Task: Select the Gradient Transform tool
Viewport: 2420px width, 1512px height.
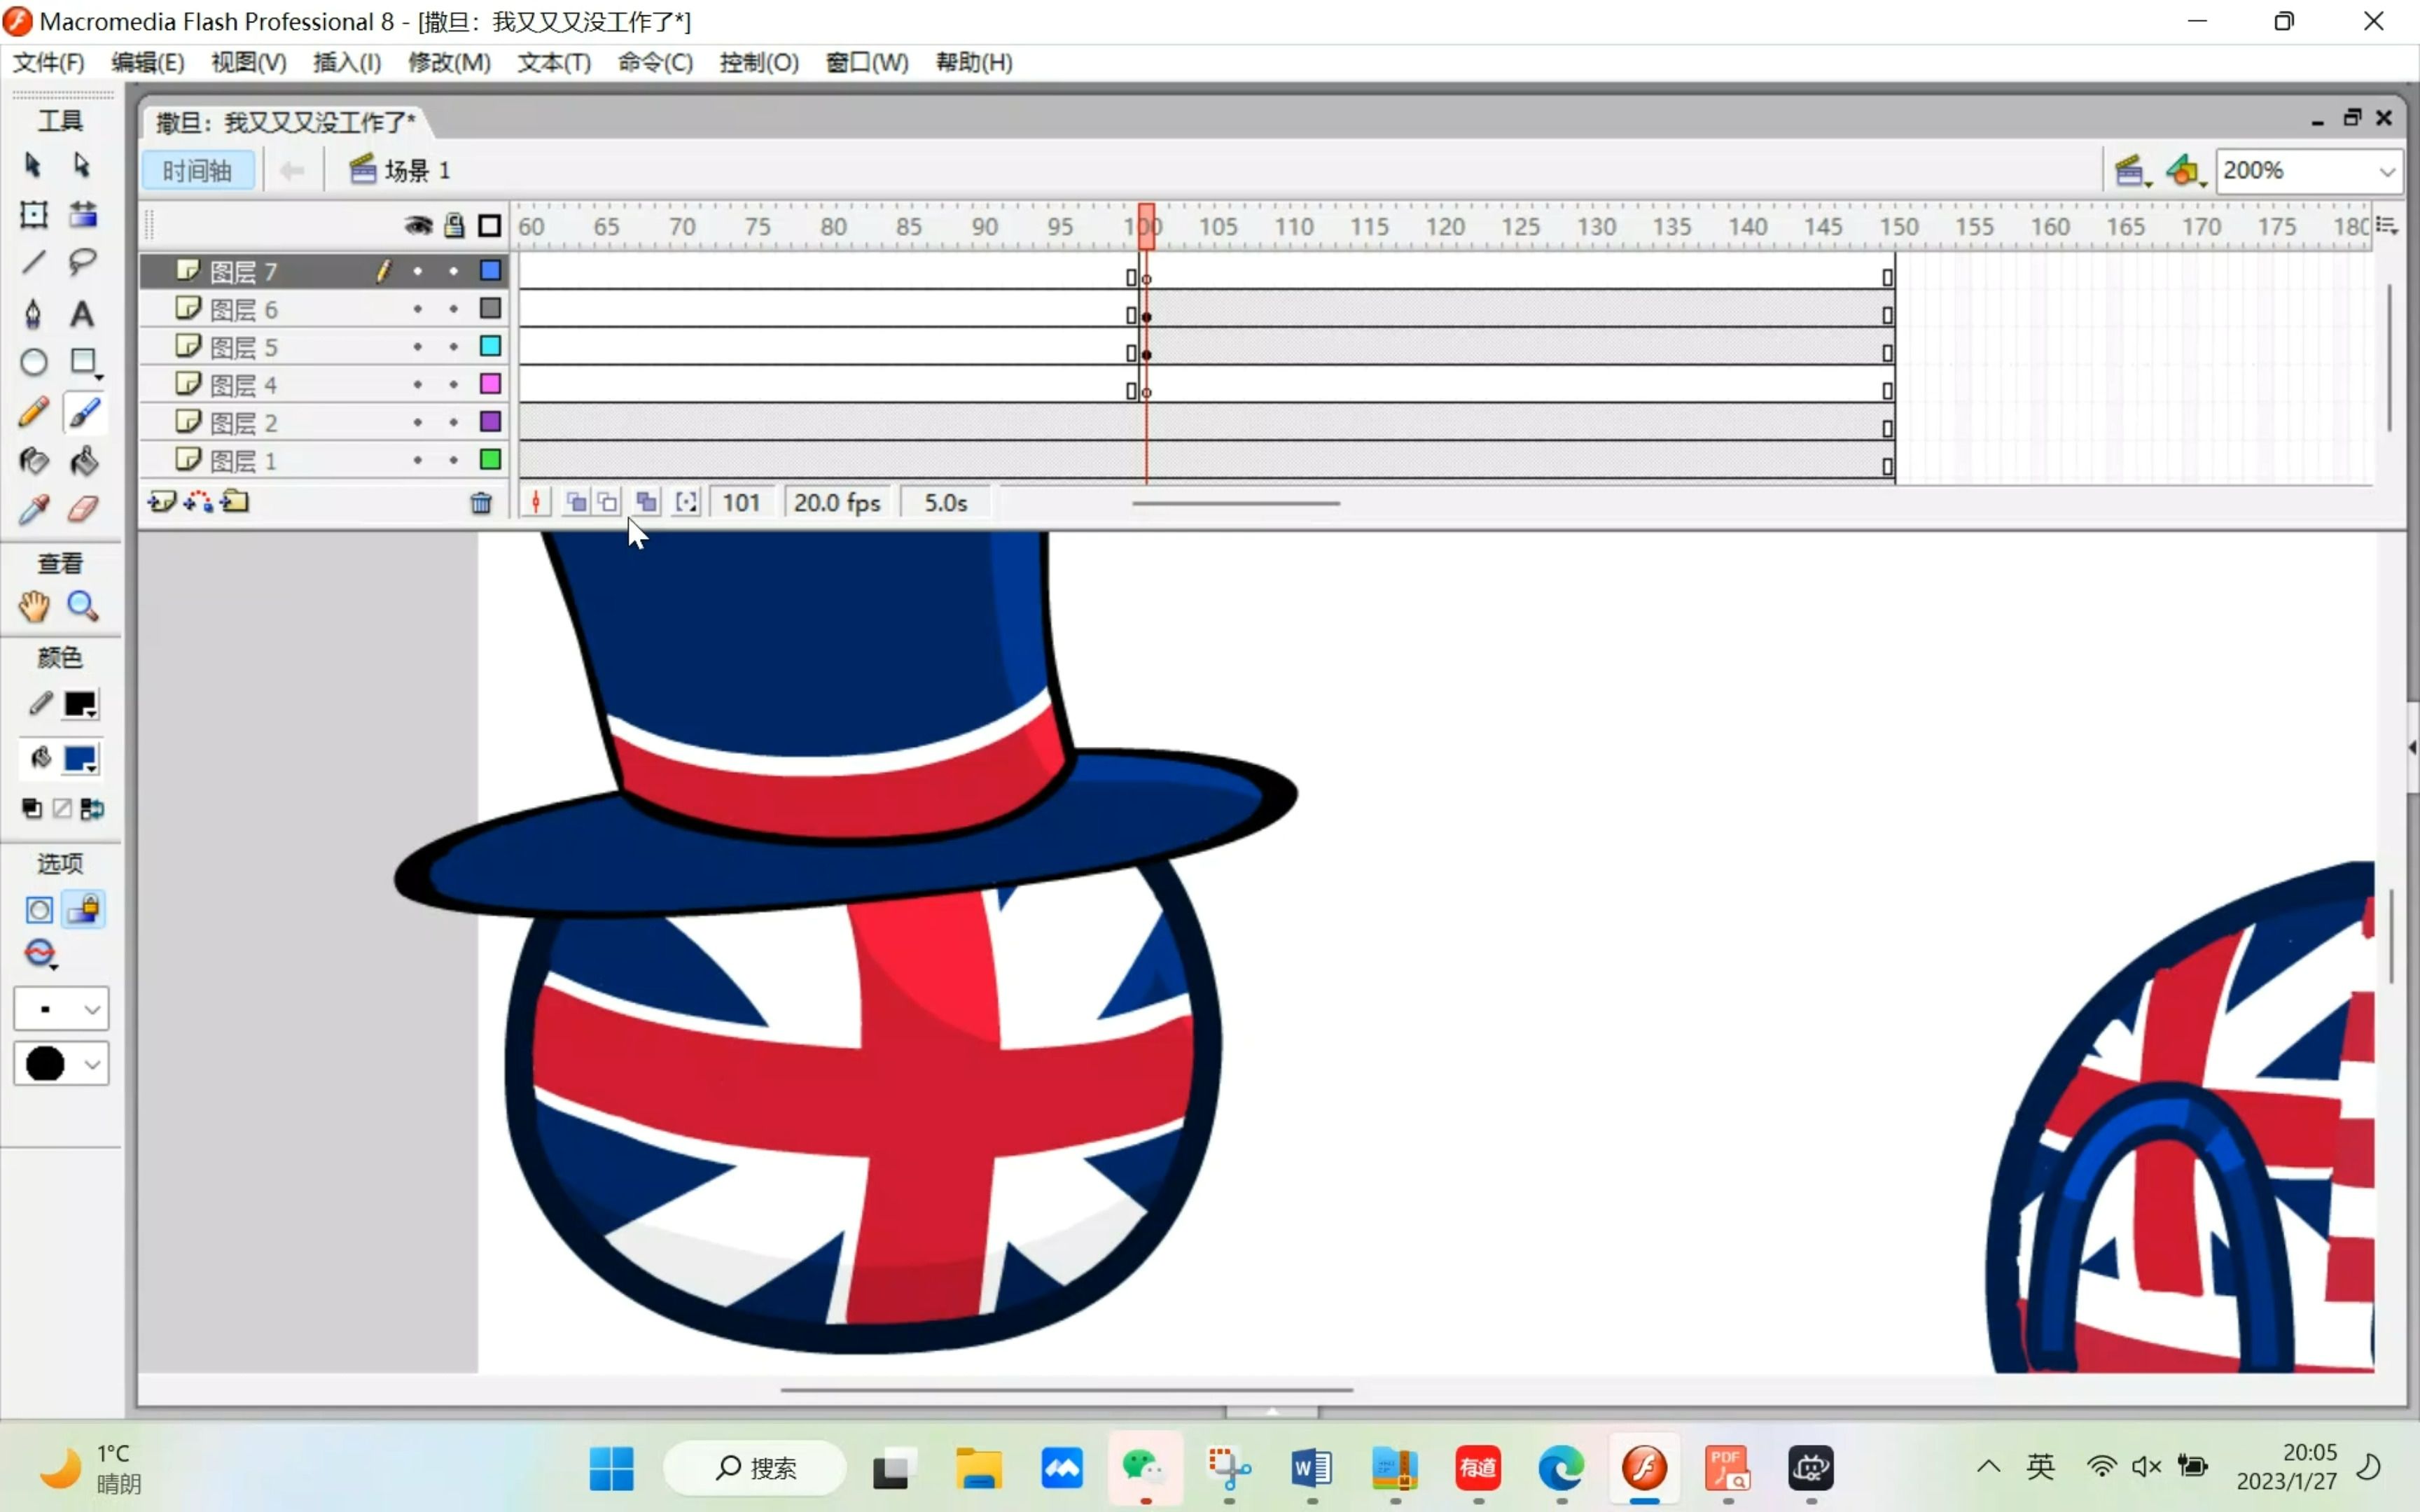Action: [83, 214]
